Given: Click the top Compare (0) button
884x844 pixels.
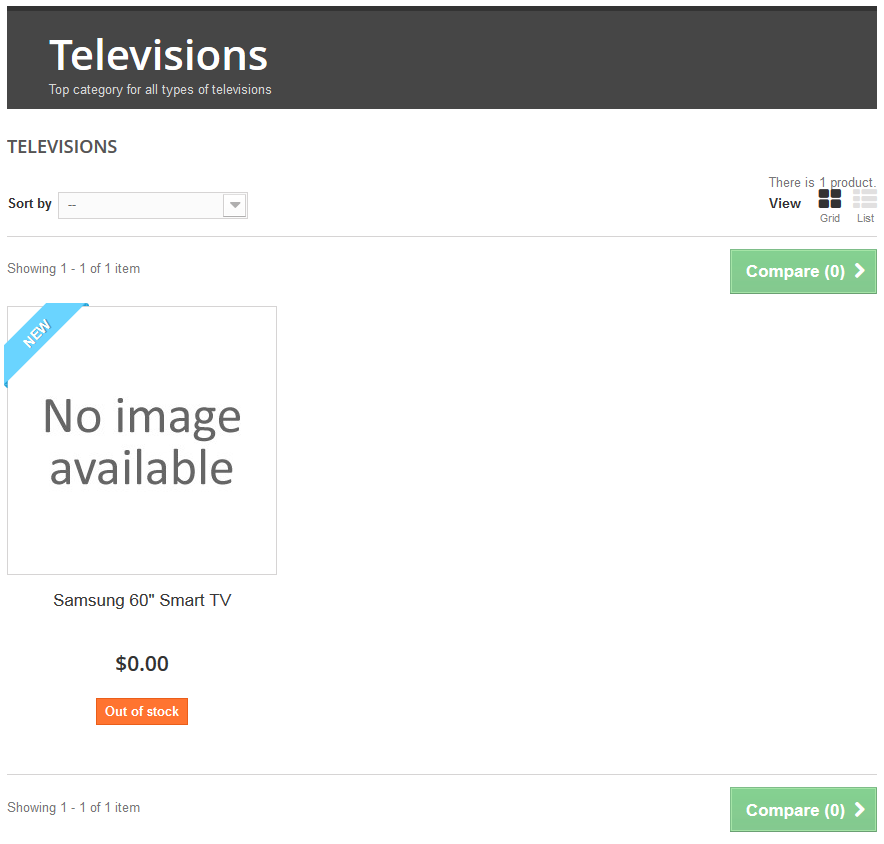Looking at the screenshot, I should pyautogui.click(x=803, y=272).
